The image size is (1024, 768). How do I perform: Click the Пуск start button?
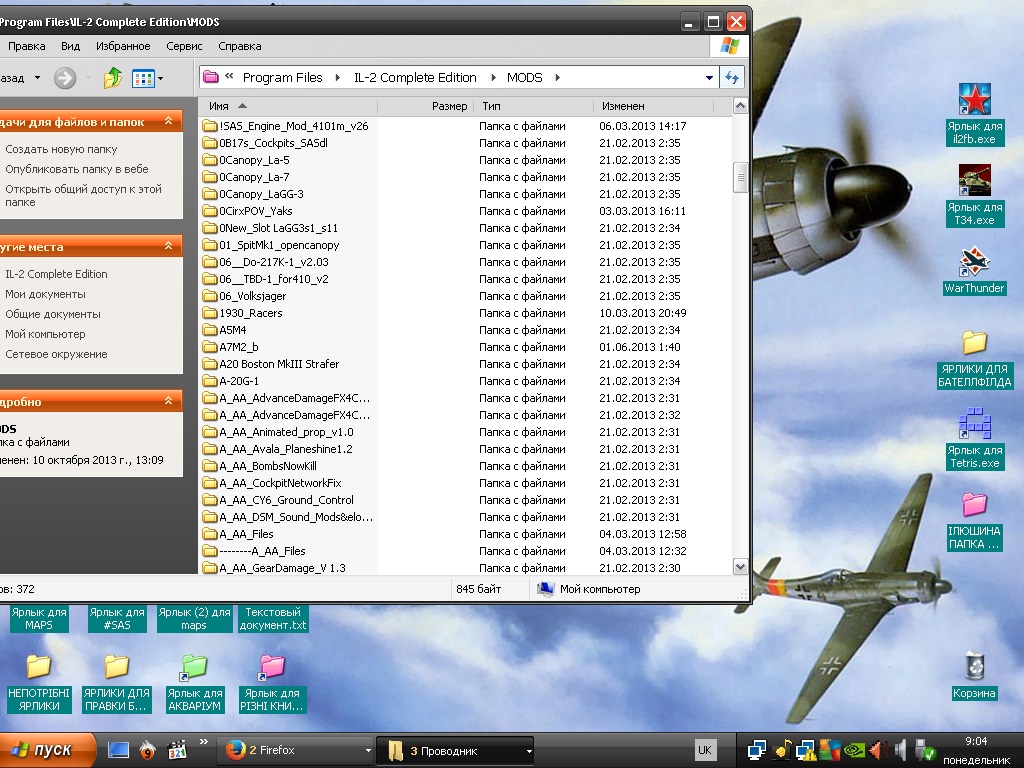pyautogui.click(x=46, y=750)
